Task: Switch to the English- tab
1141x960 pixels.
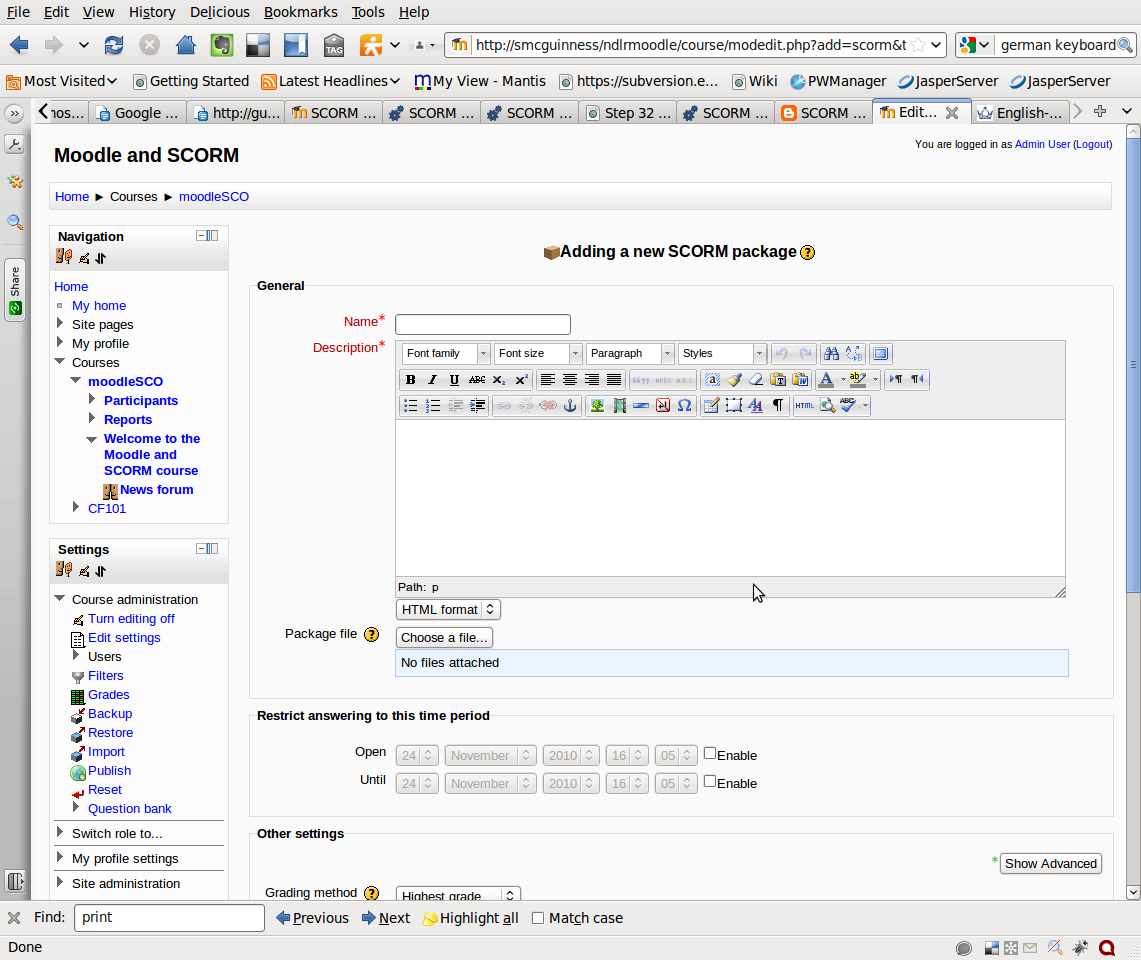Action: coord(1020,113)
